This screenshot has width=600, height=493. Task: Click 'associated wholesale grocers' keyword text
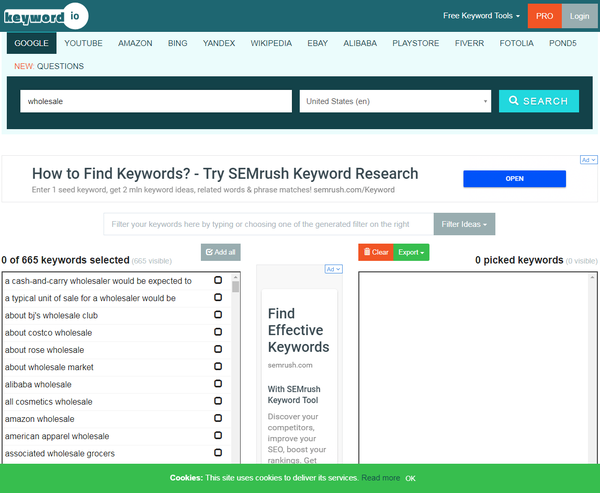click(x=60, y=453)
